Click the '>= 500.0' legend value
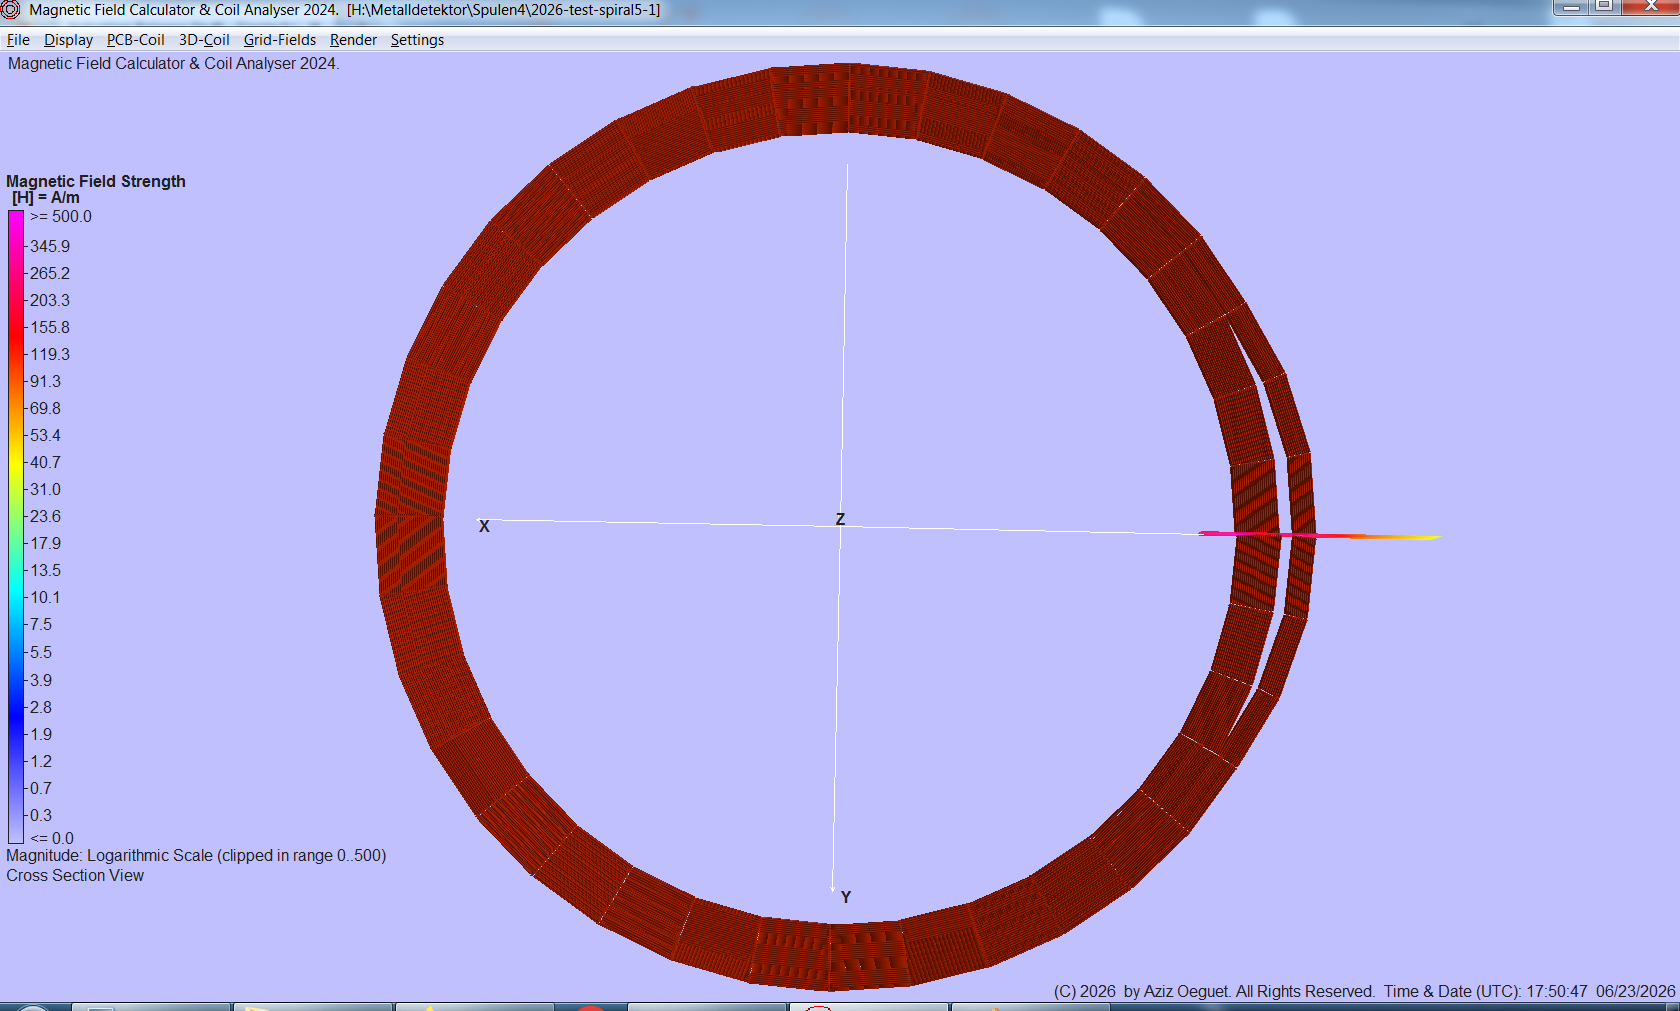Image resolution: width=1680 pixels, height=1011 pixels. 61,217
